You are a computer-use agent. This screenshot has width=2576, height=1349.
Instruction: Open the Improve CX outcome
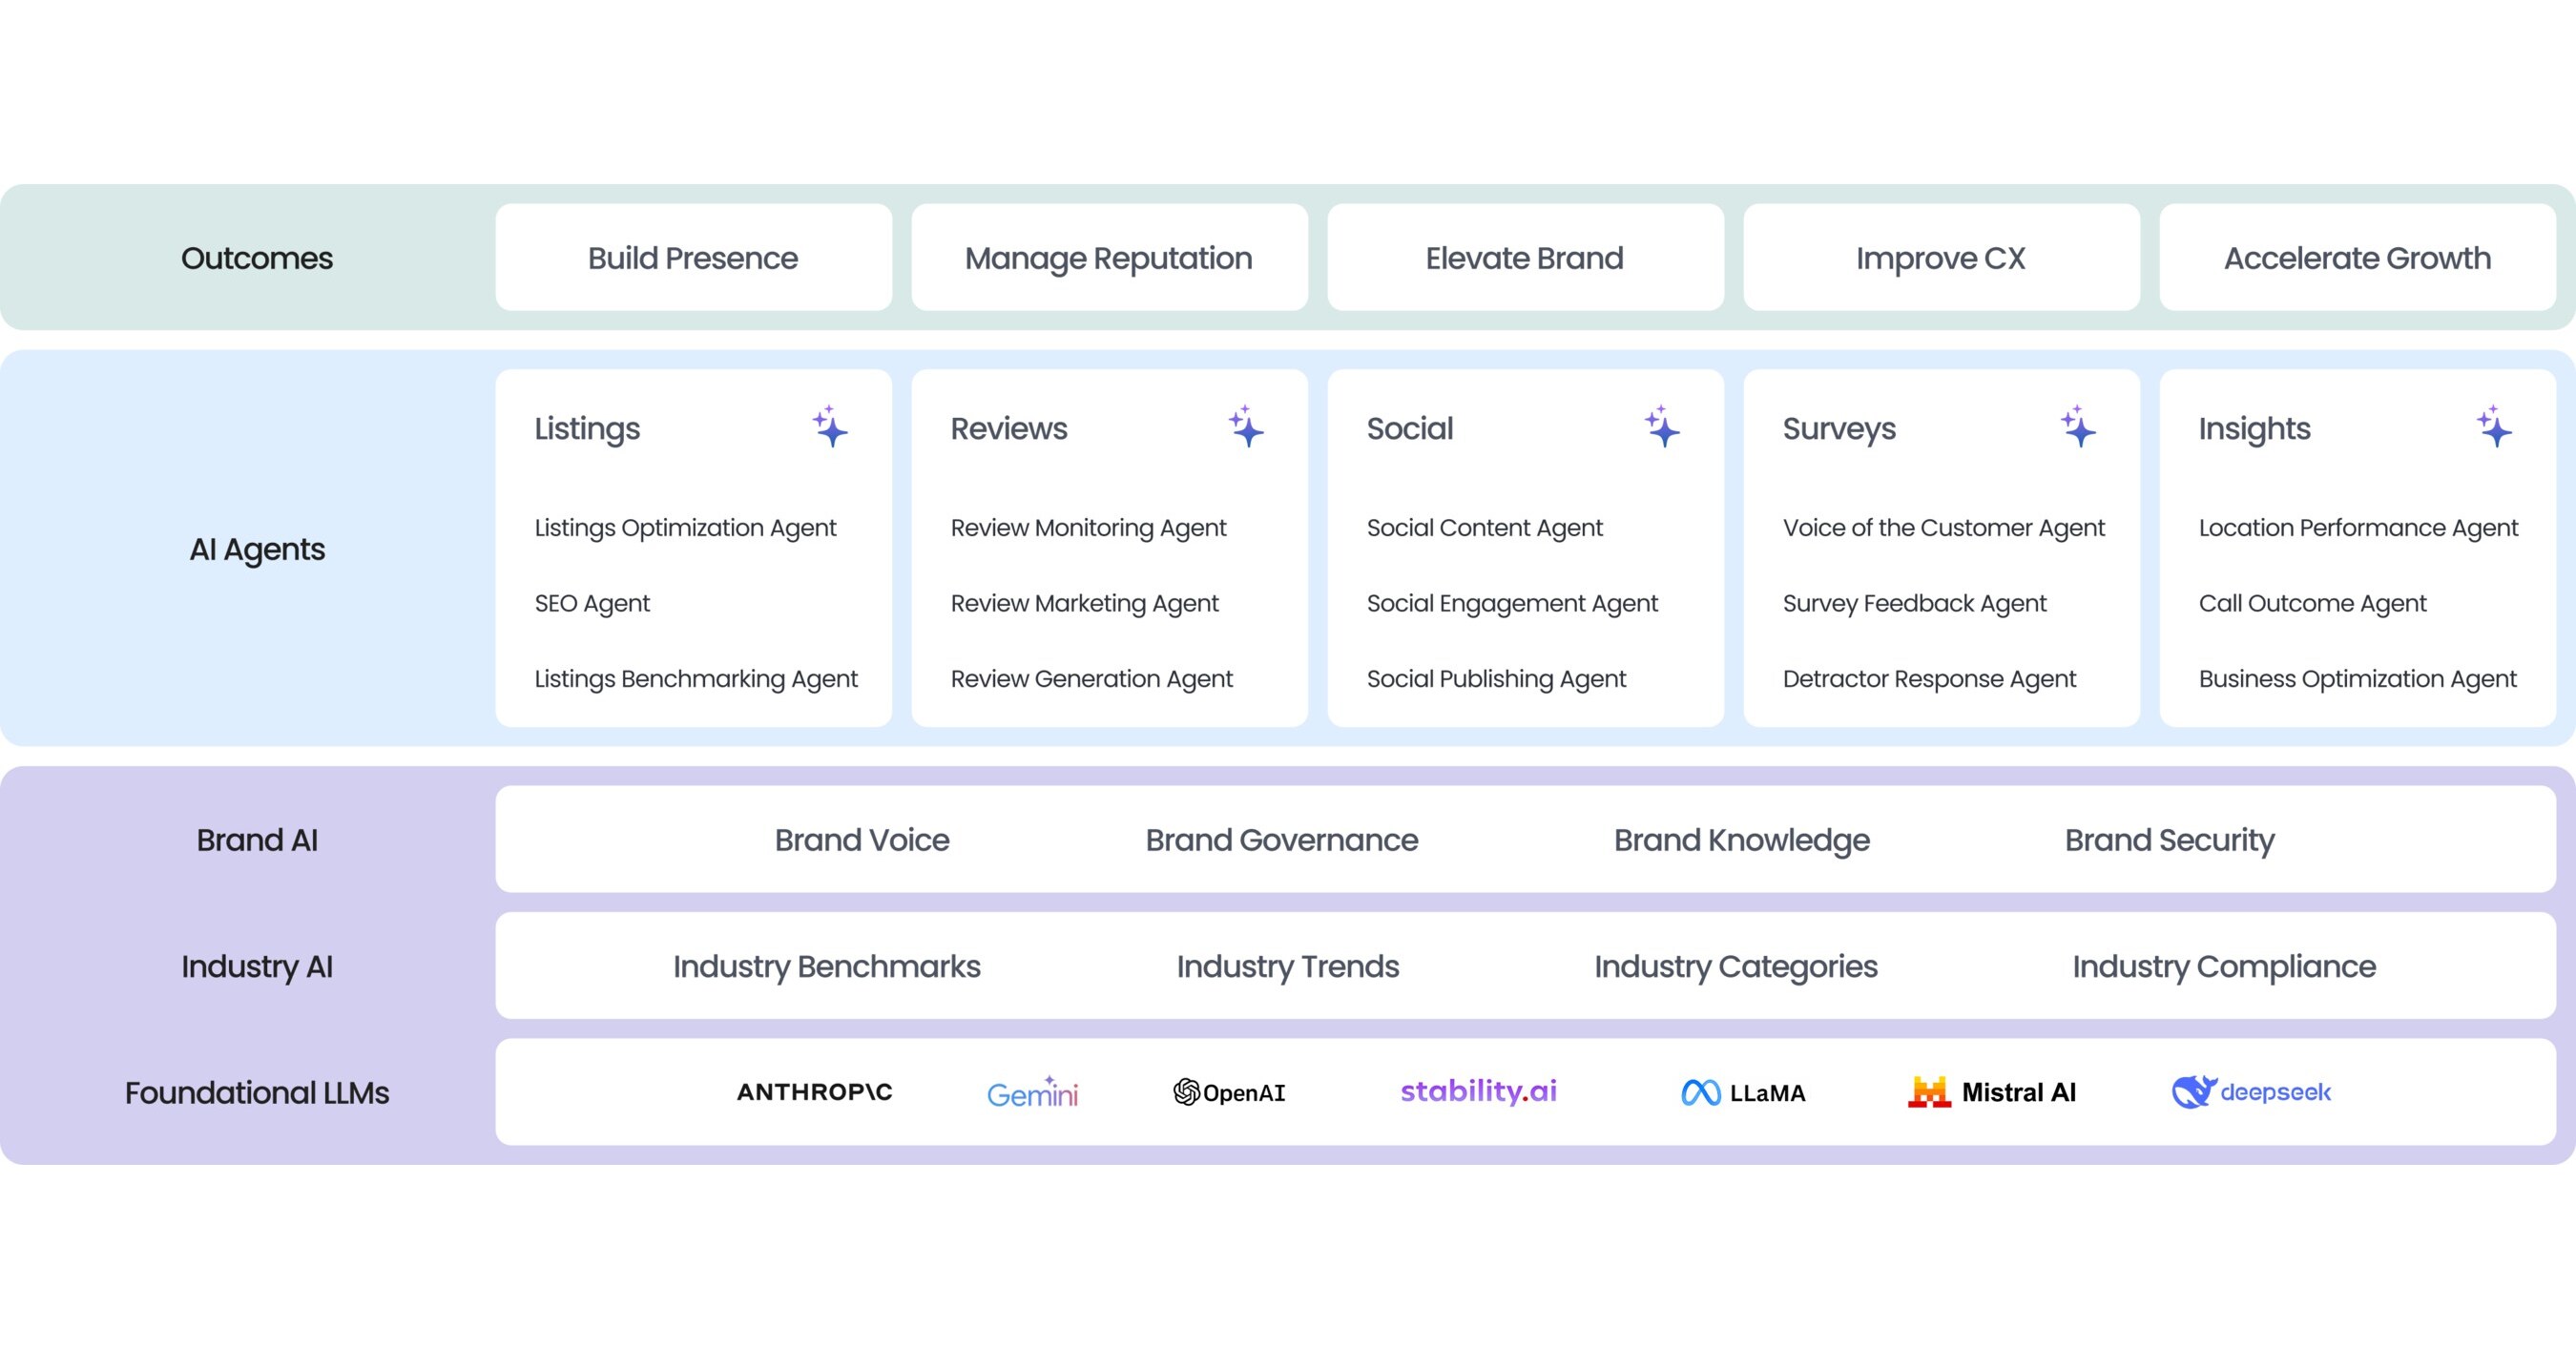1941,258
